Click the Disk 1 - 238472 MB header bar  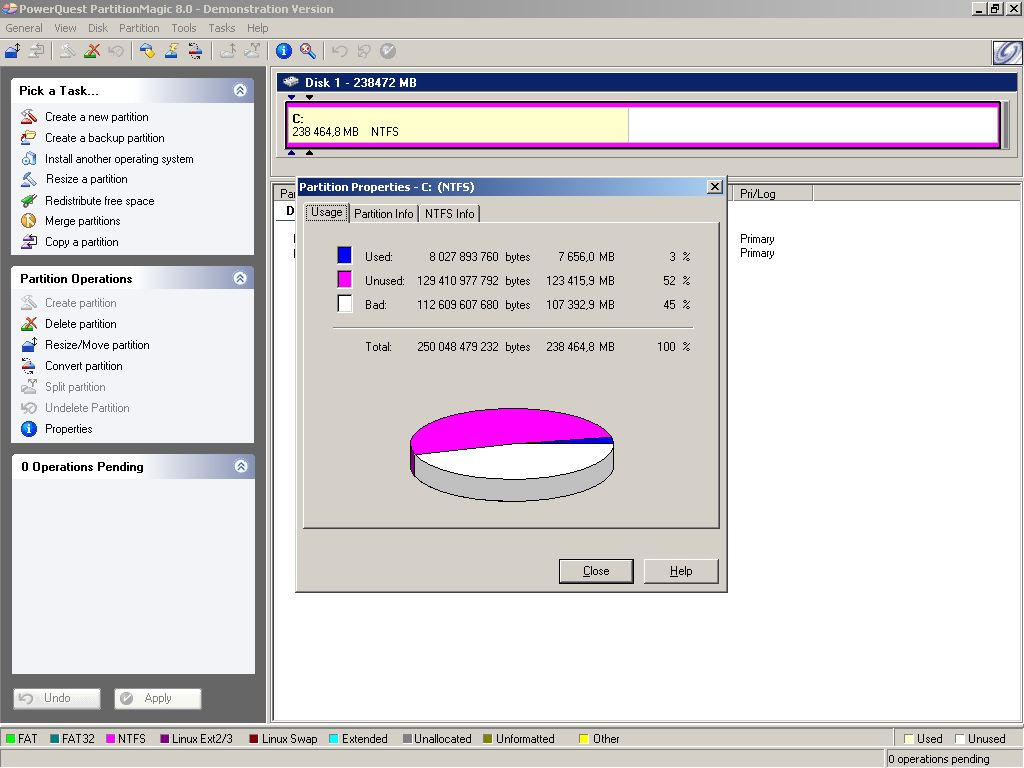coord(647,82)
